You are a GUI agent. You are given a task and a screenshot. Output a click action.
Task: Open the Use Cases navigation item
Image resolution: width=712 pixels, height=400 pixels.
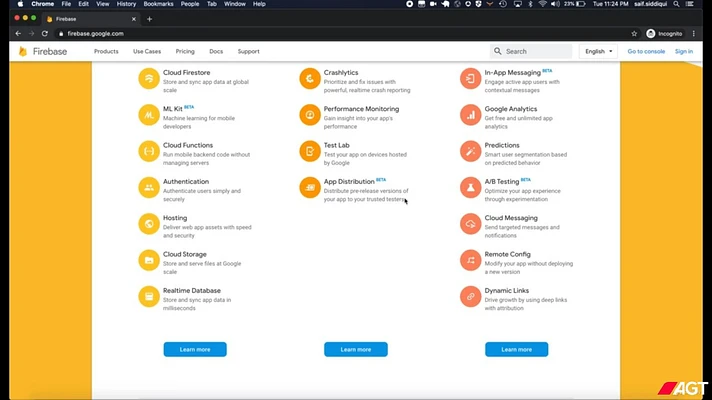pyautogui.click(x=147, y=51)
